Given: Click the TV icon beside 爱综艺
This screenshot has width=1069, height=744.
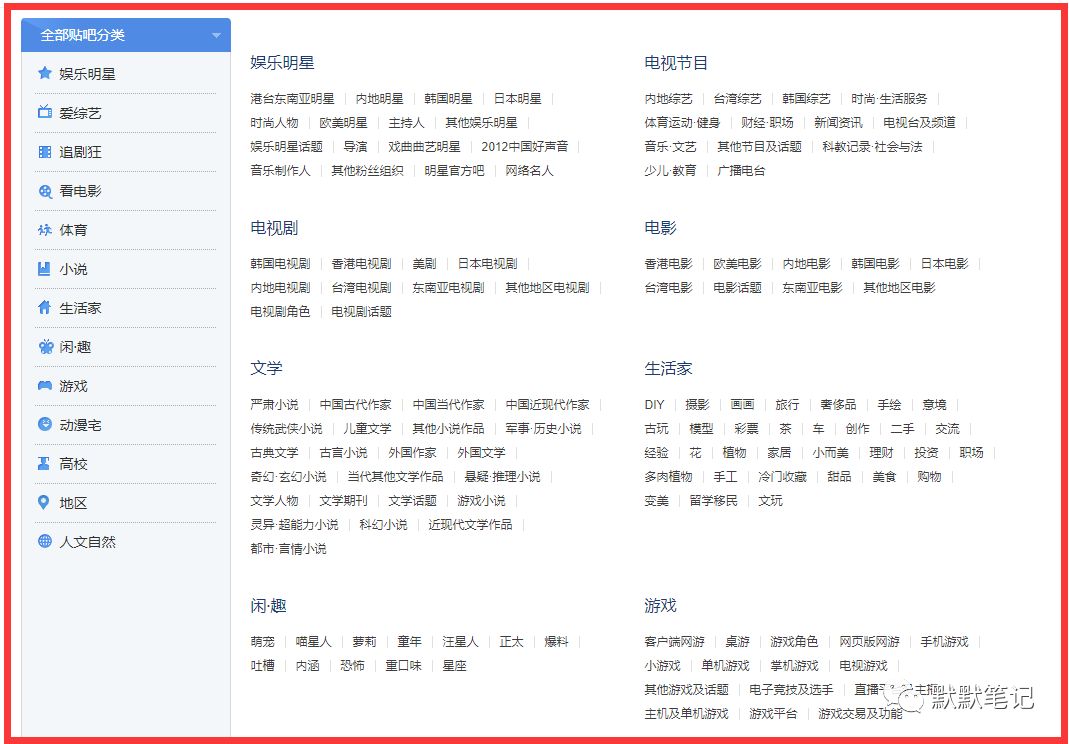Looking at the screenshot, I should click(x=45, y=112).
